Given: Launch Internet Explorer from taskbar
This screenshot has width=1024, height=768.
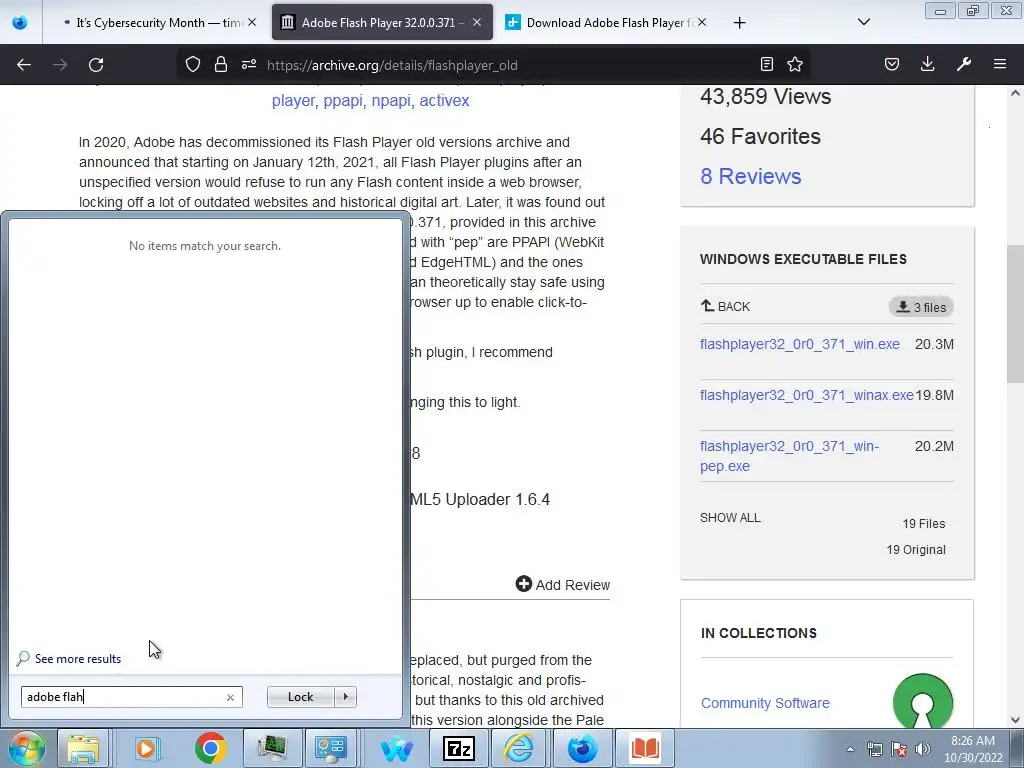Looking at the screenshot, I should click(519, 748).
